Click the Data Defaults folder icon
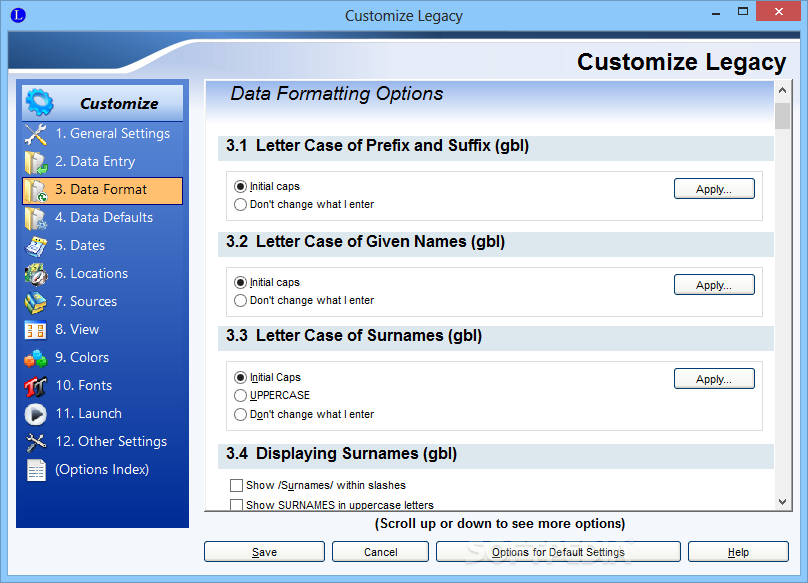The height and width of the screenshot is (583, 808). coord(36,218)
